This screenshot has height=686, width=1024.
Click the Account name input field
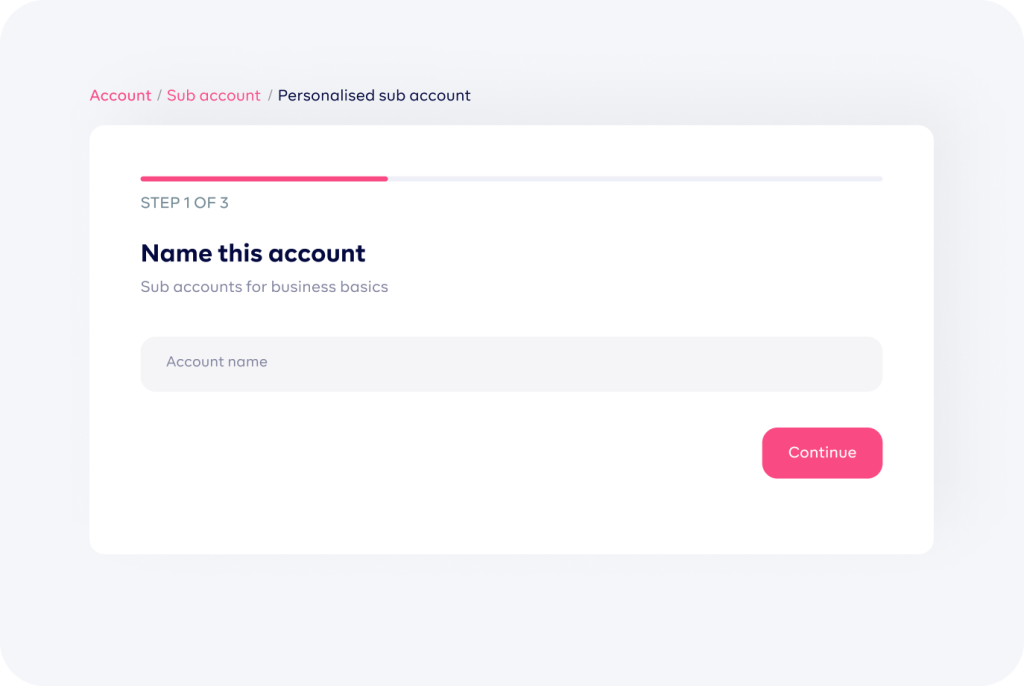coord(511,364)
